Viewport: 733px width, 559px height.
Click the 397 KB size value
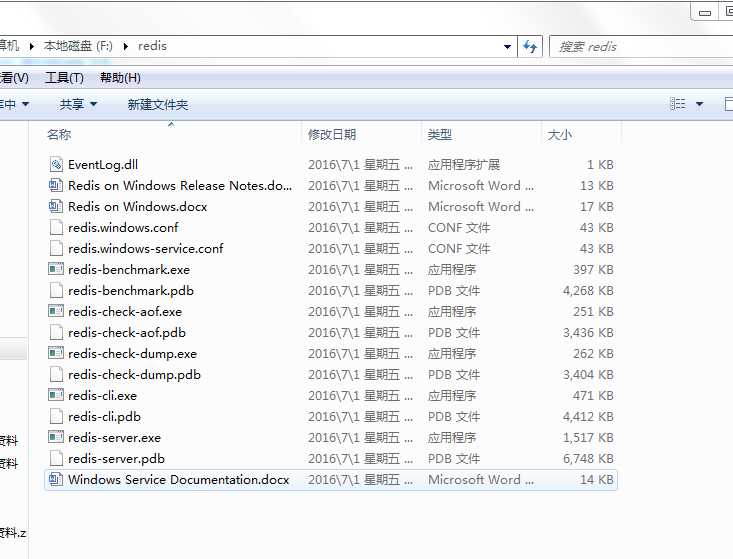tap(593, 269)
